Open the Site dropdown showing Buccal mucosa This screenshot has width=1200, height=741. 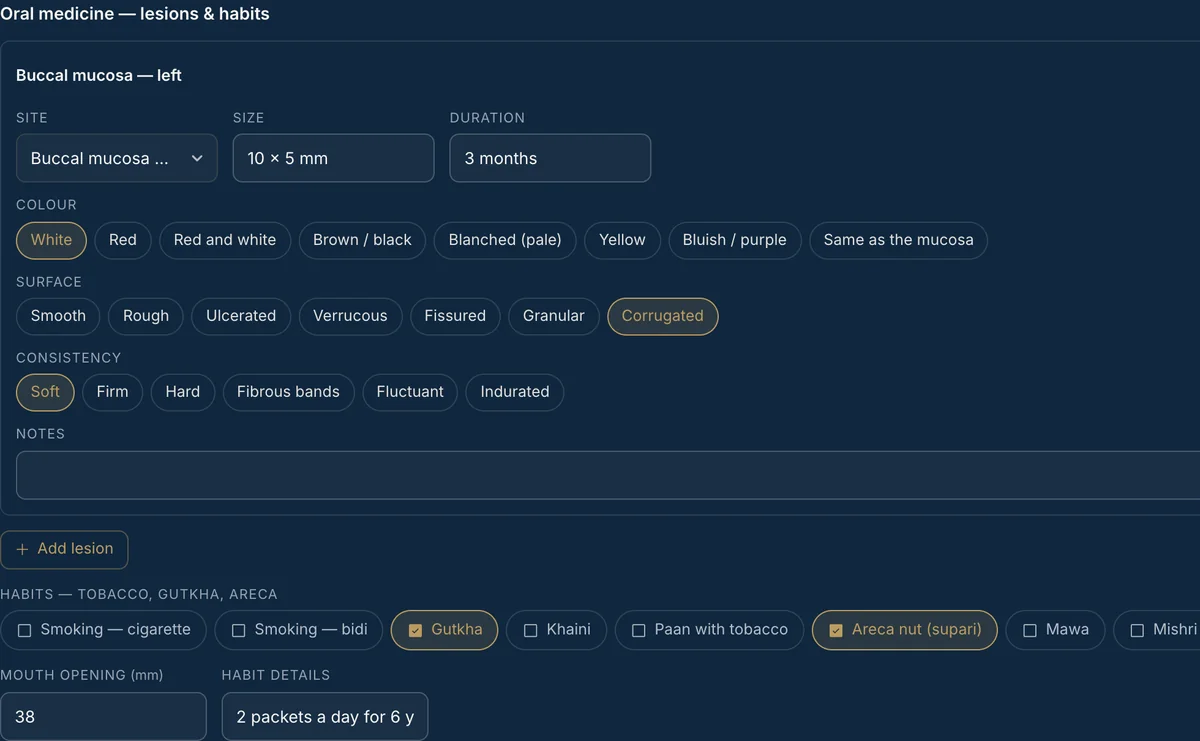(117, 158)
